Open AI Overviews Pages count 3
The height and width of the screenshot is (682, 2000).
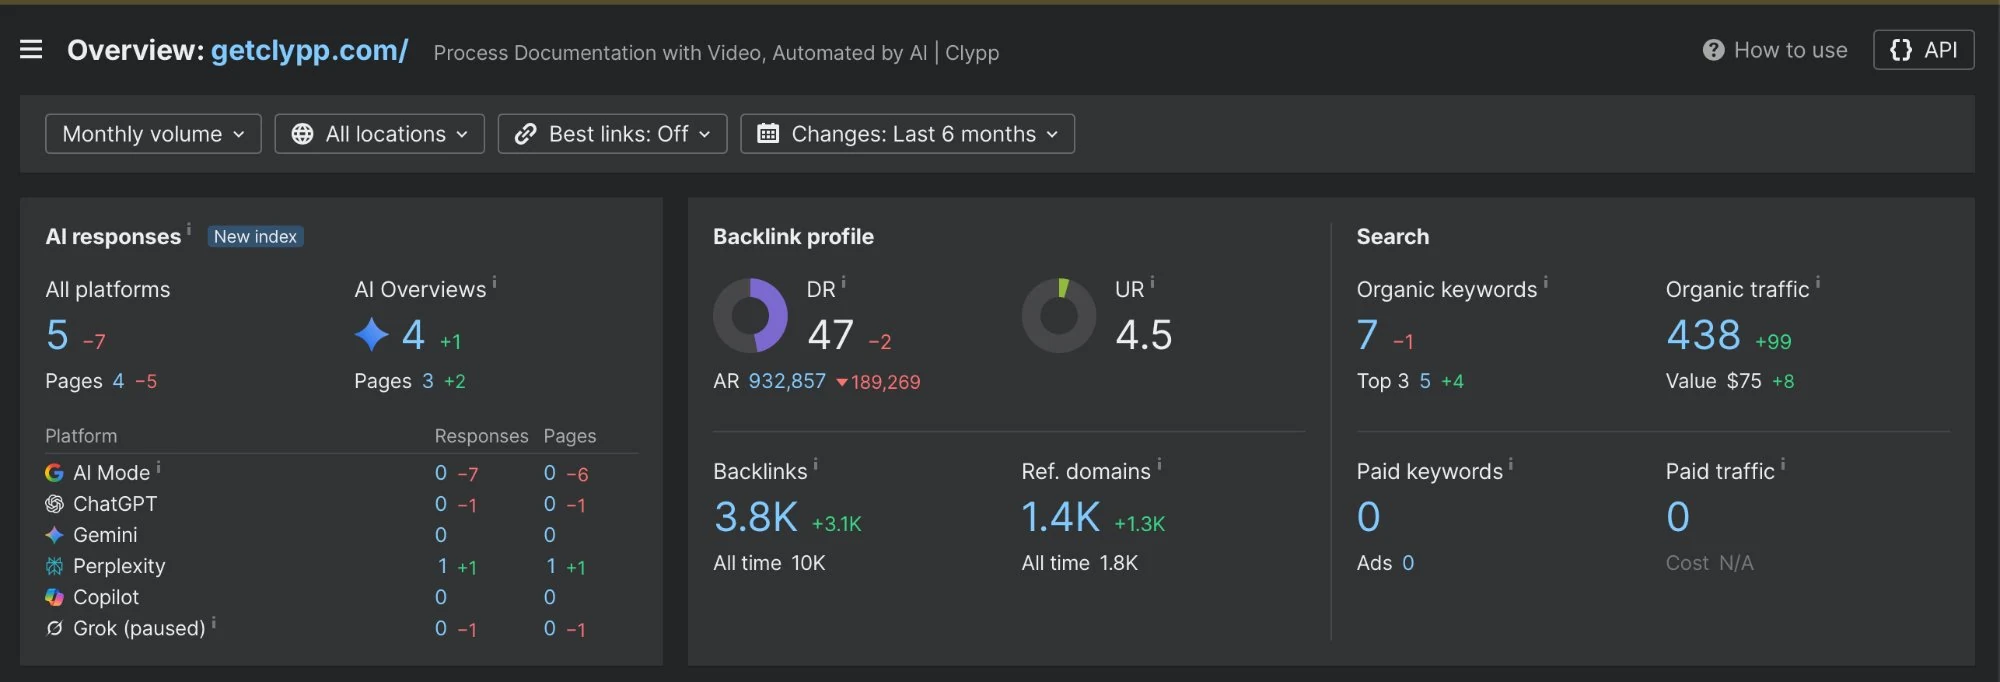[427, 381]
